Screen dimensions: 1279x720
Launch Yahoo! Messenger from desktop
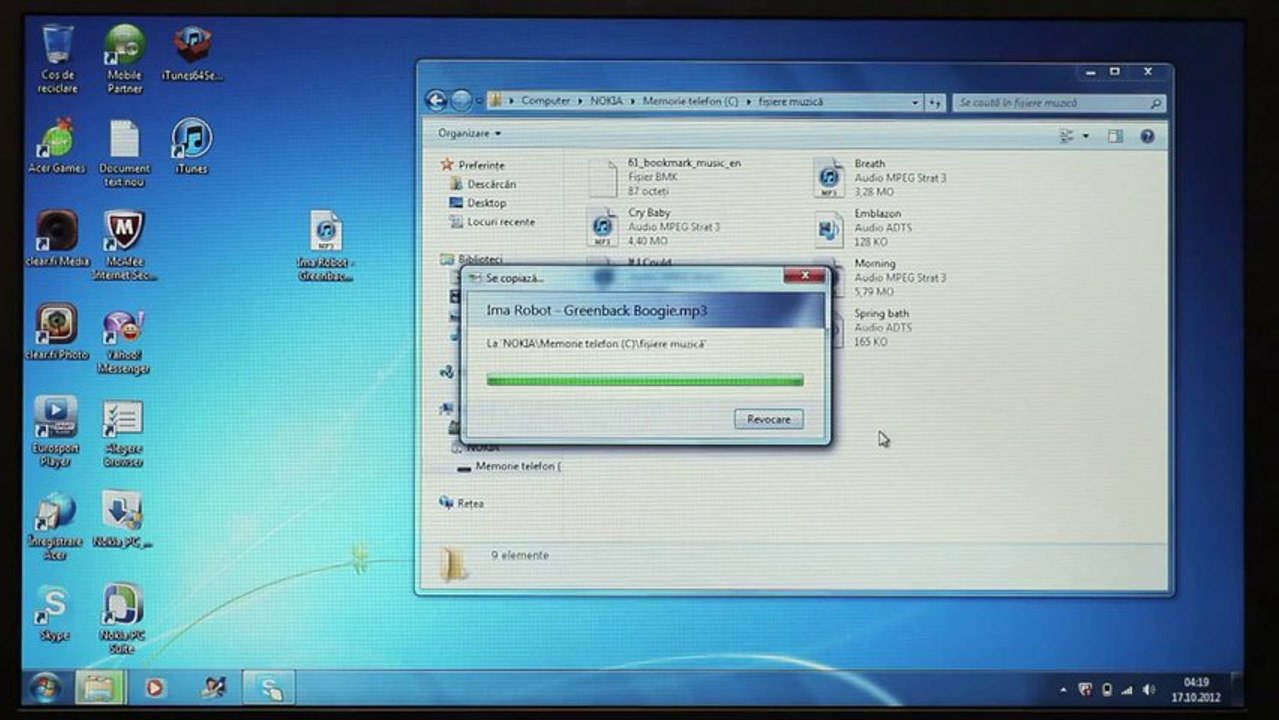click(124, 341)
